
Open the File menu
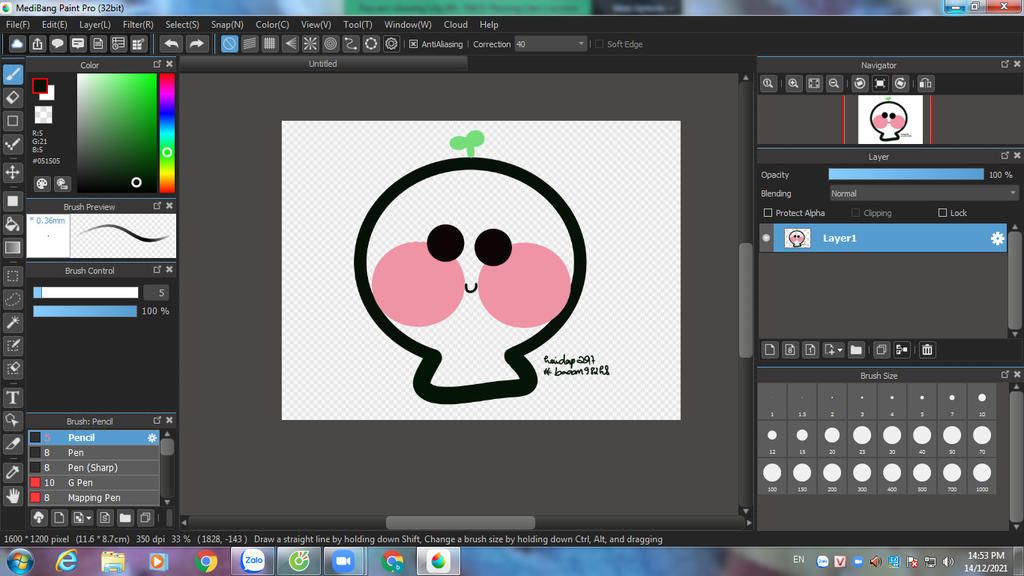[18, 25]
